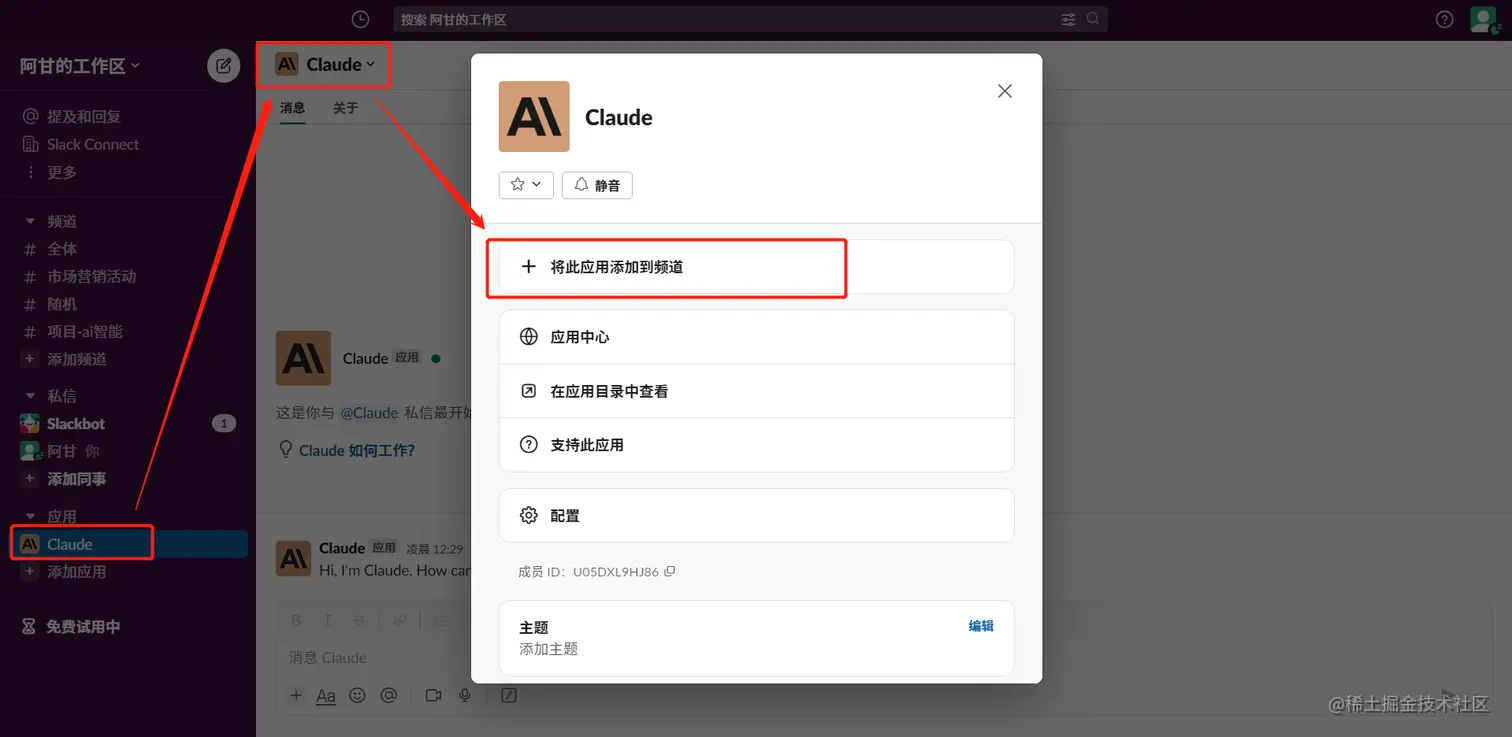Open the Claude header dropdown
This screenshot has width=1512, height=737.
[326, 65]
